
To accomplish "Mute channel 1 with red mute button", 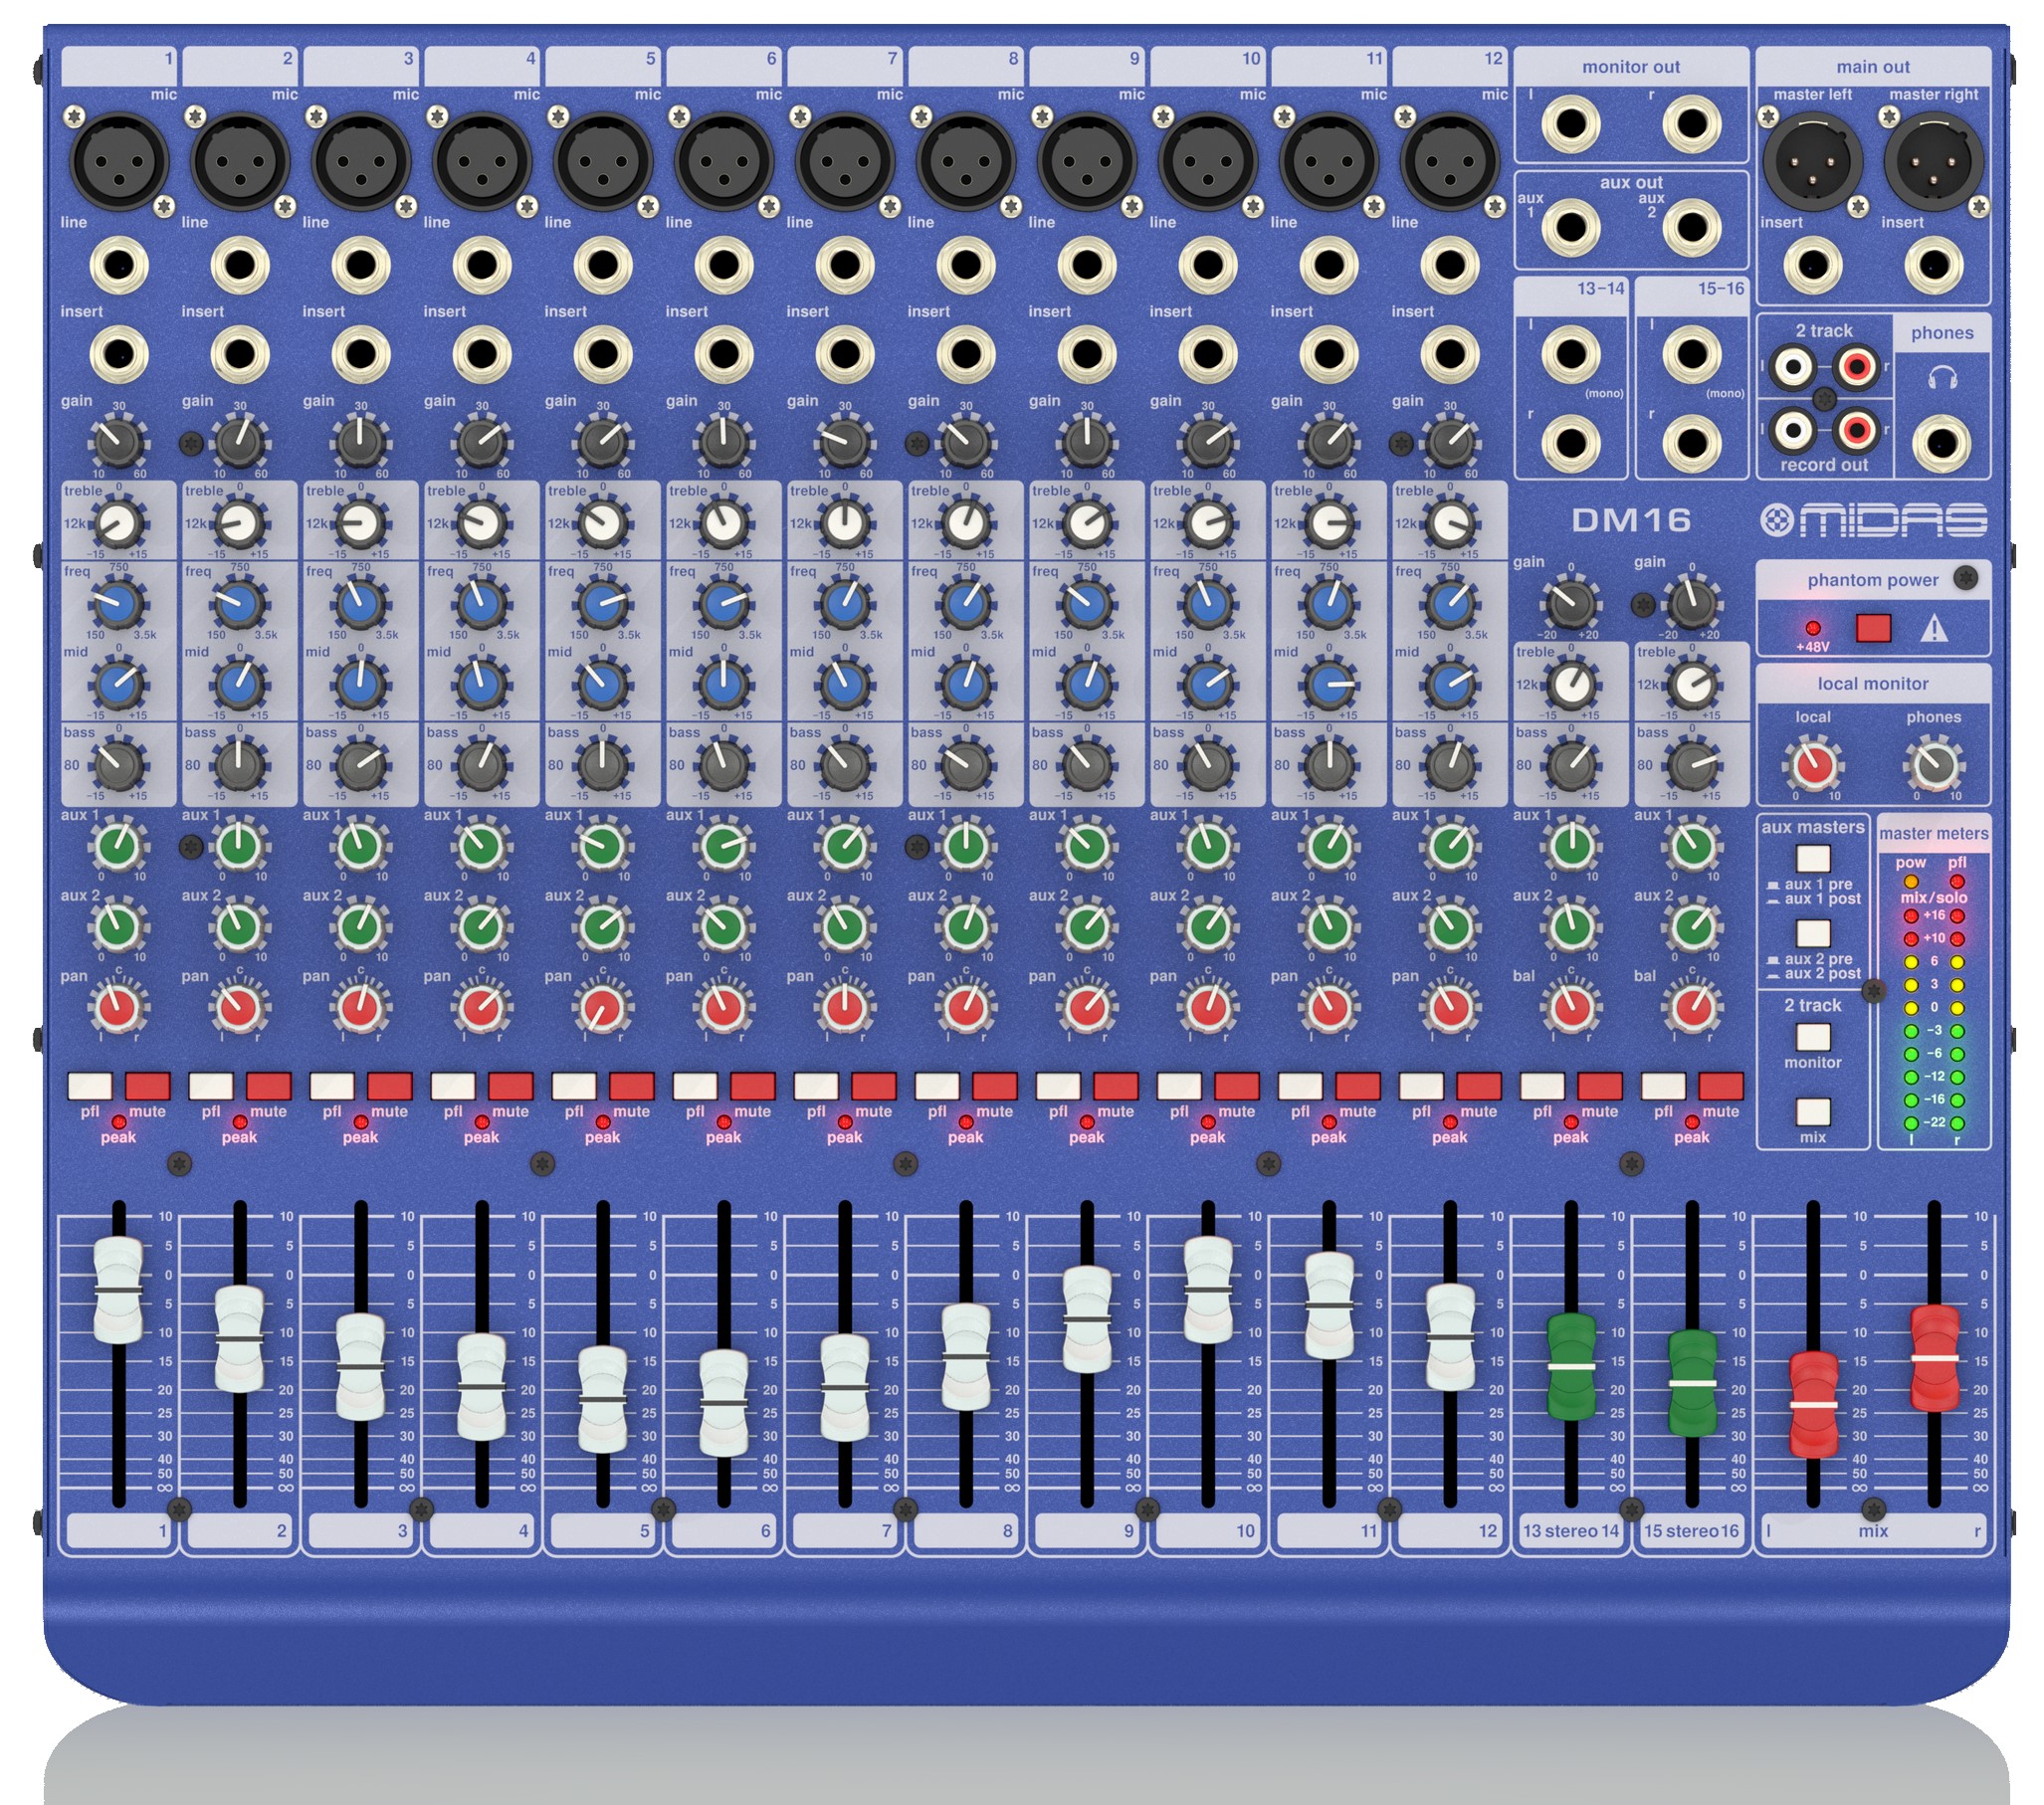I will [148, 1086].
